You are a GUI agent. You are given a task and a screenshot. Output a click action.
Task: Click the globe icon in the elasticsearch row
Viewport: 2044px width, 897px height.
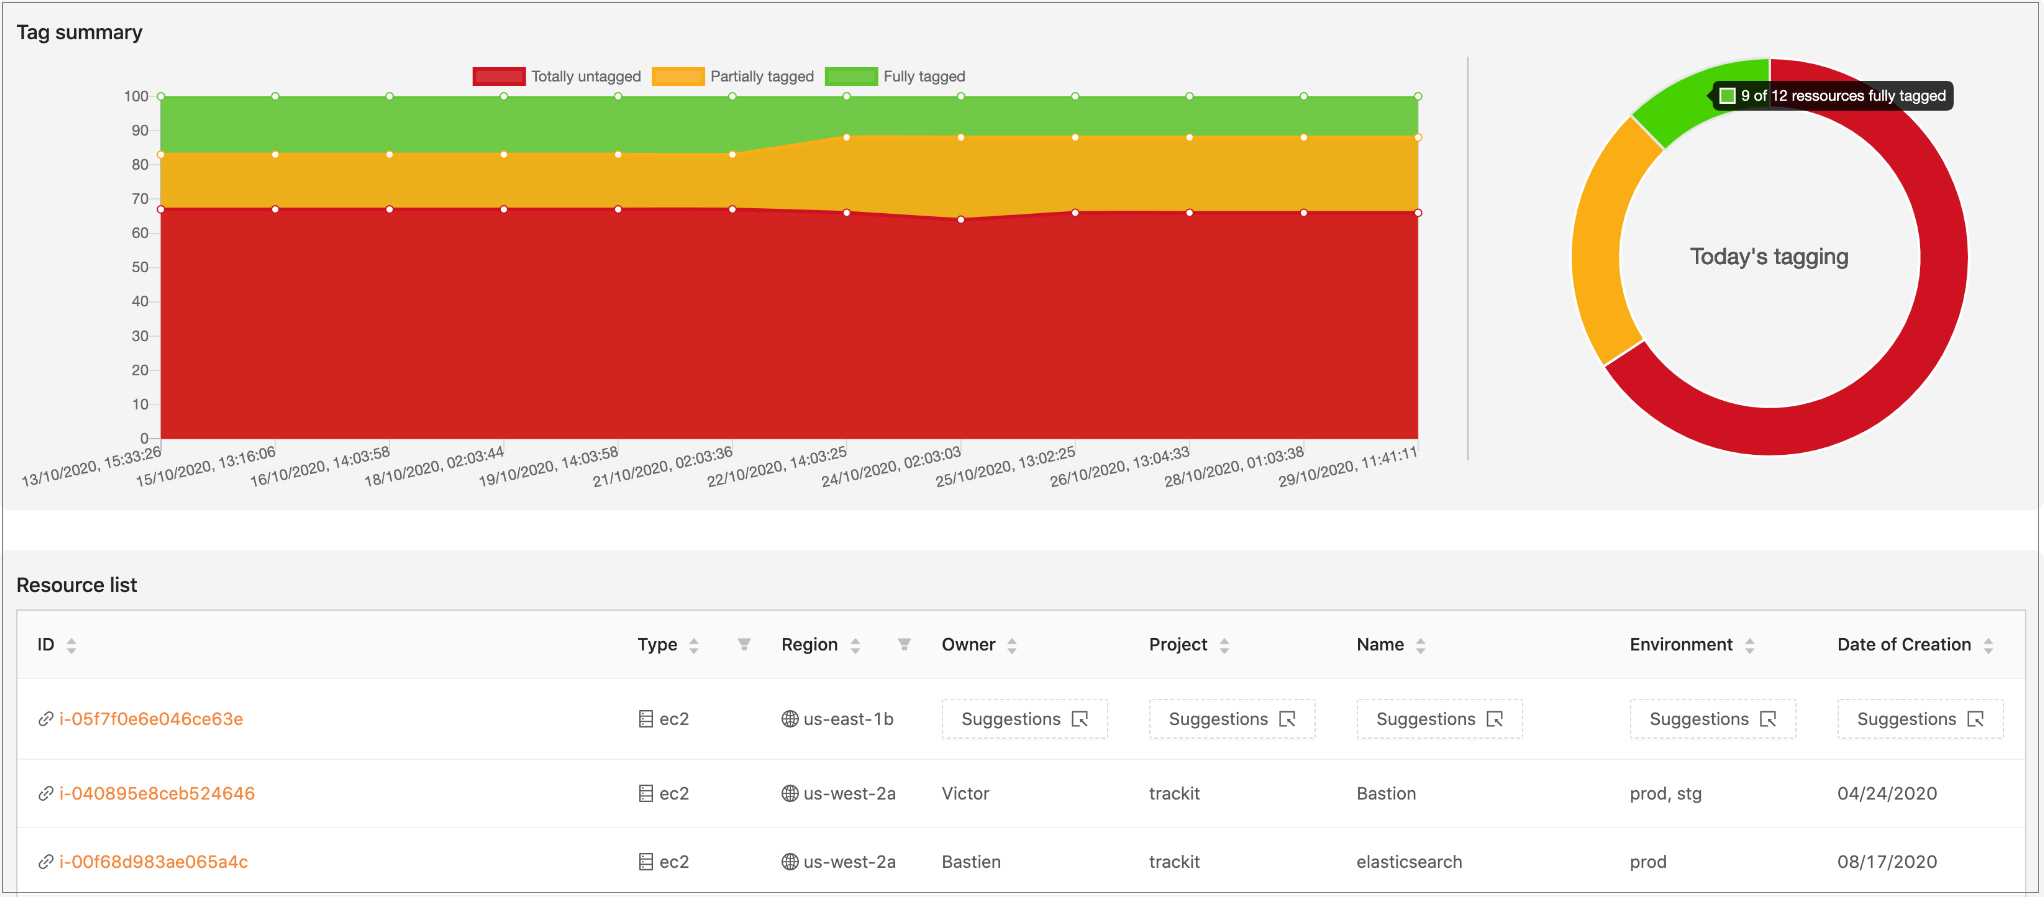tap(790, 862)
